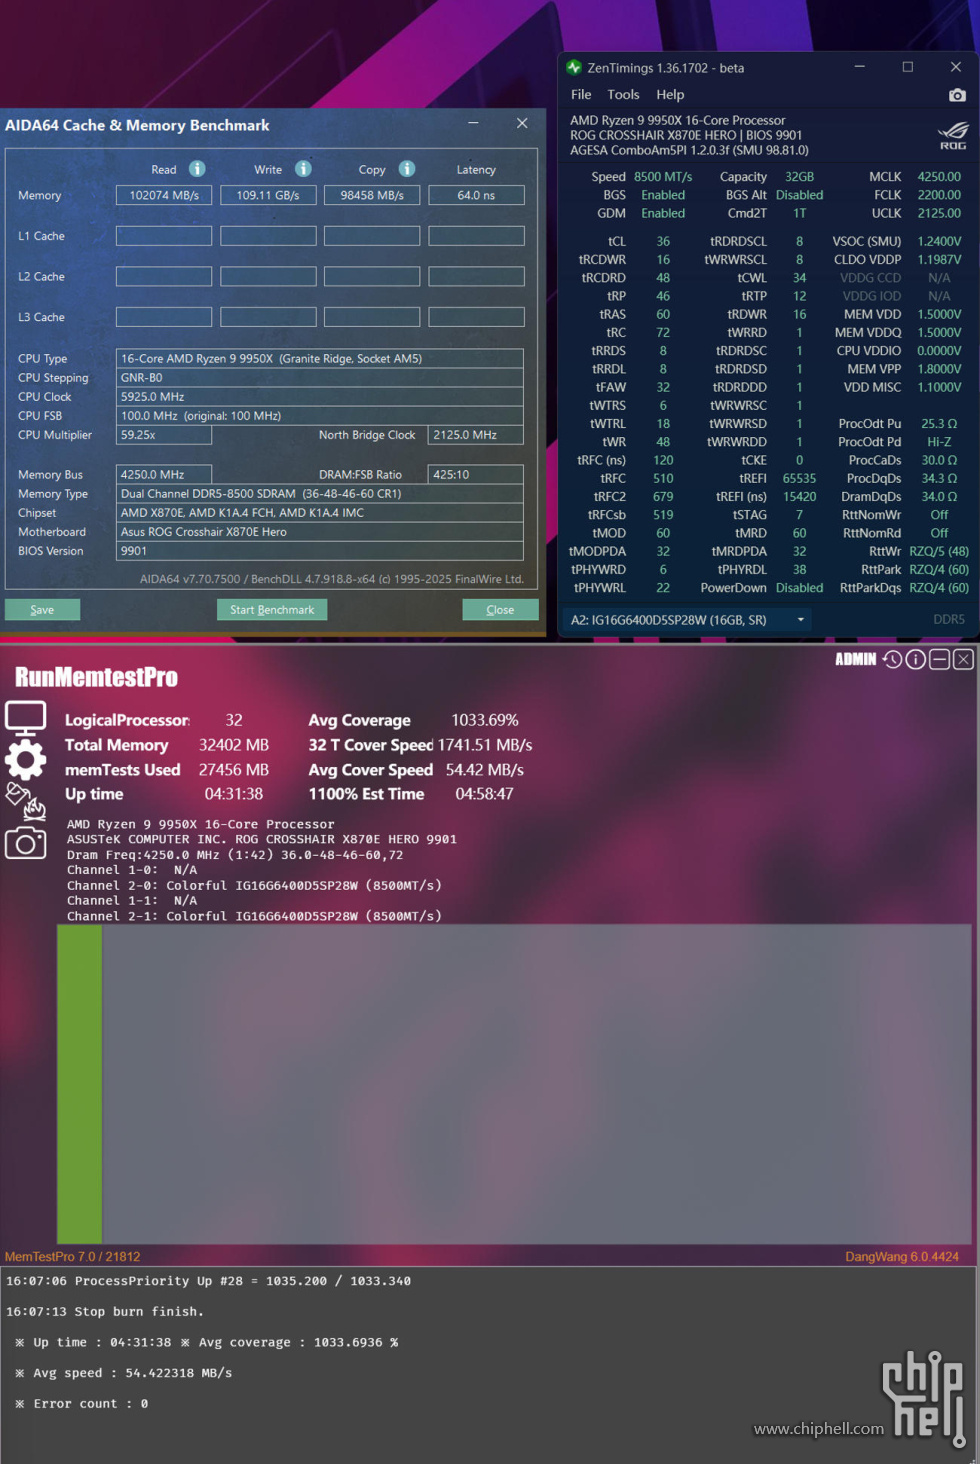Open the RunMemtestPro history clock icon
This screenshot has width=980, height=1464.
click(x=892, y=659)
